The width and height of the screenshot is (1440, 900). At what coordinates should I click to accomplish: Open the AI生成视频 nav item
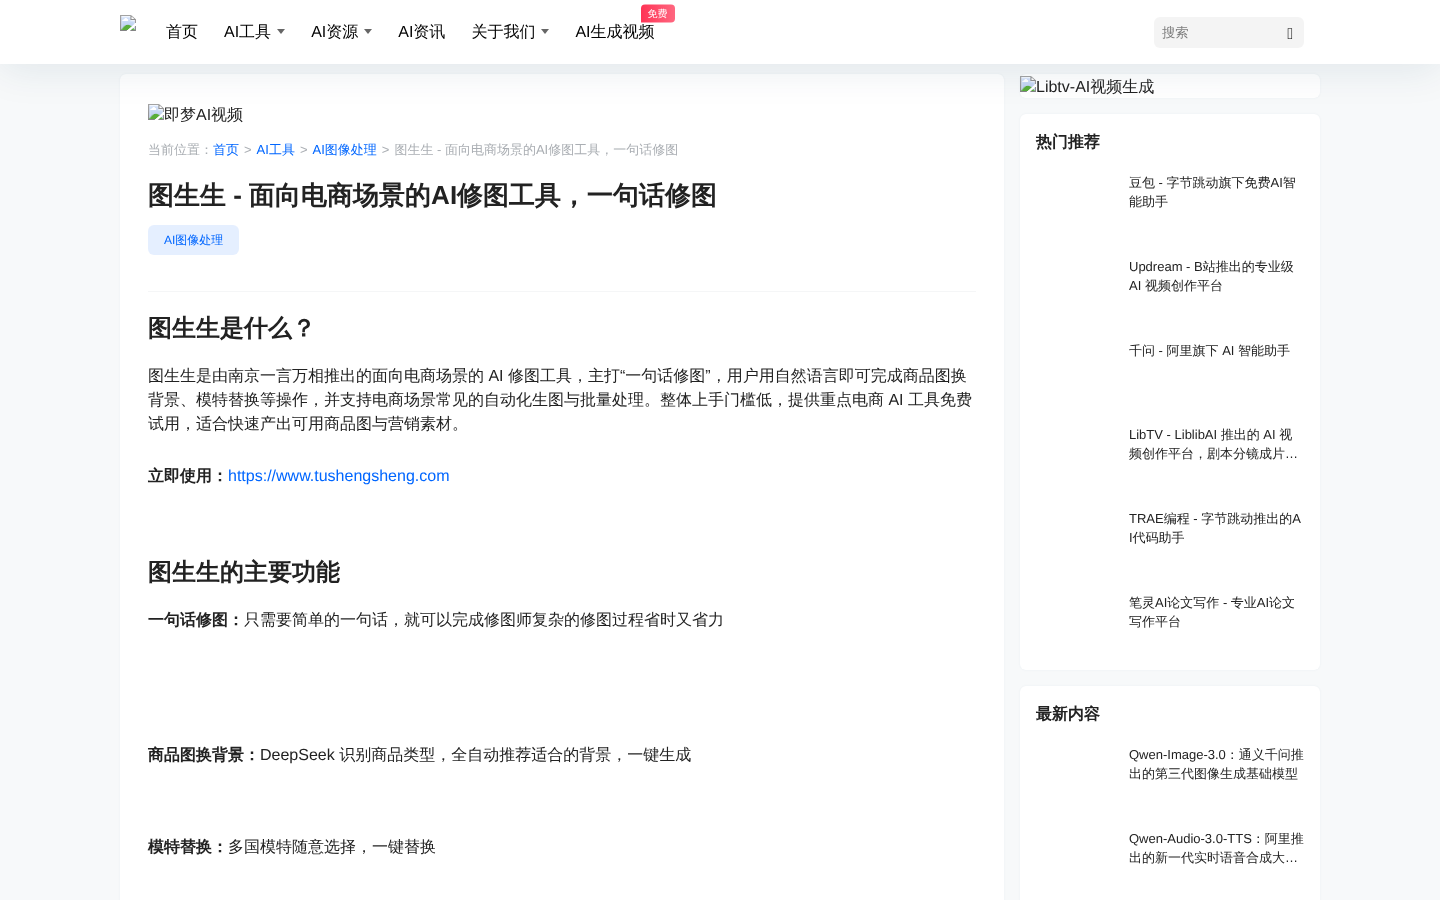coord(614,32)
